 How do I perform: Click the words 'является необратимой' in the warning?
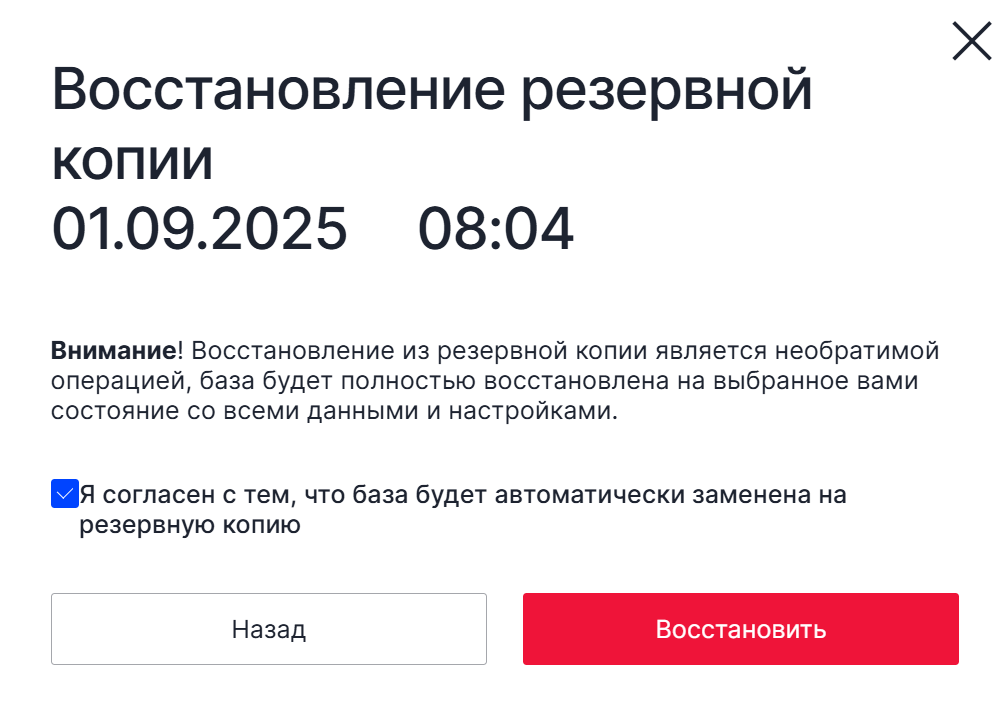pos(797,351)
